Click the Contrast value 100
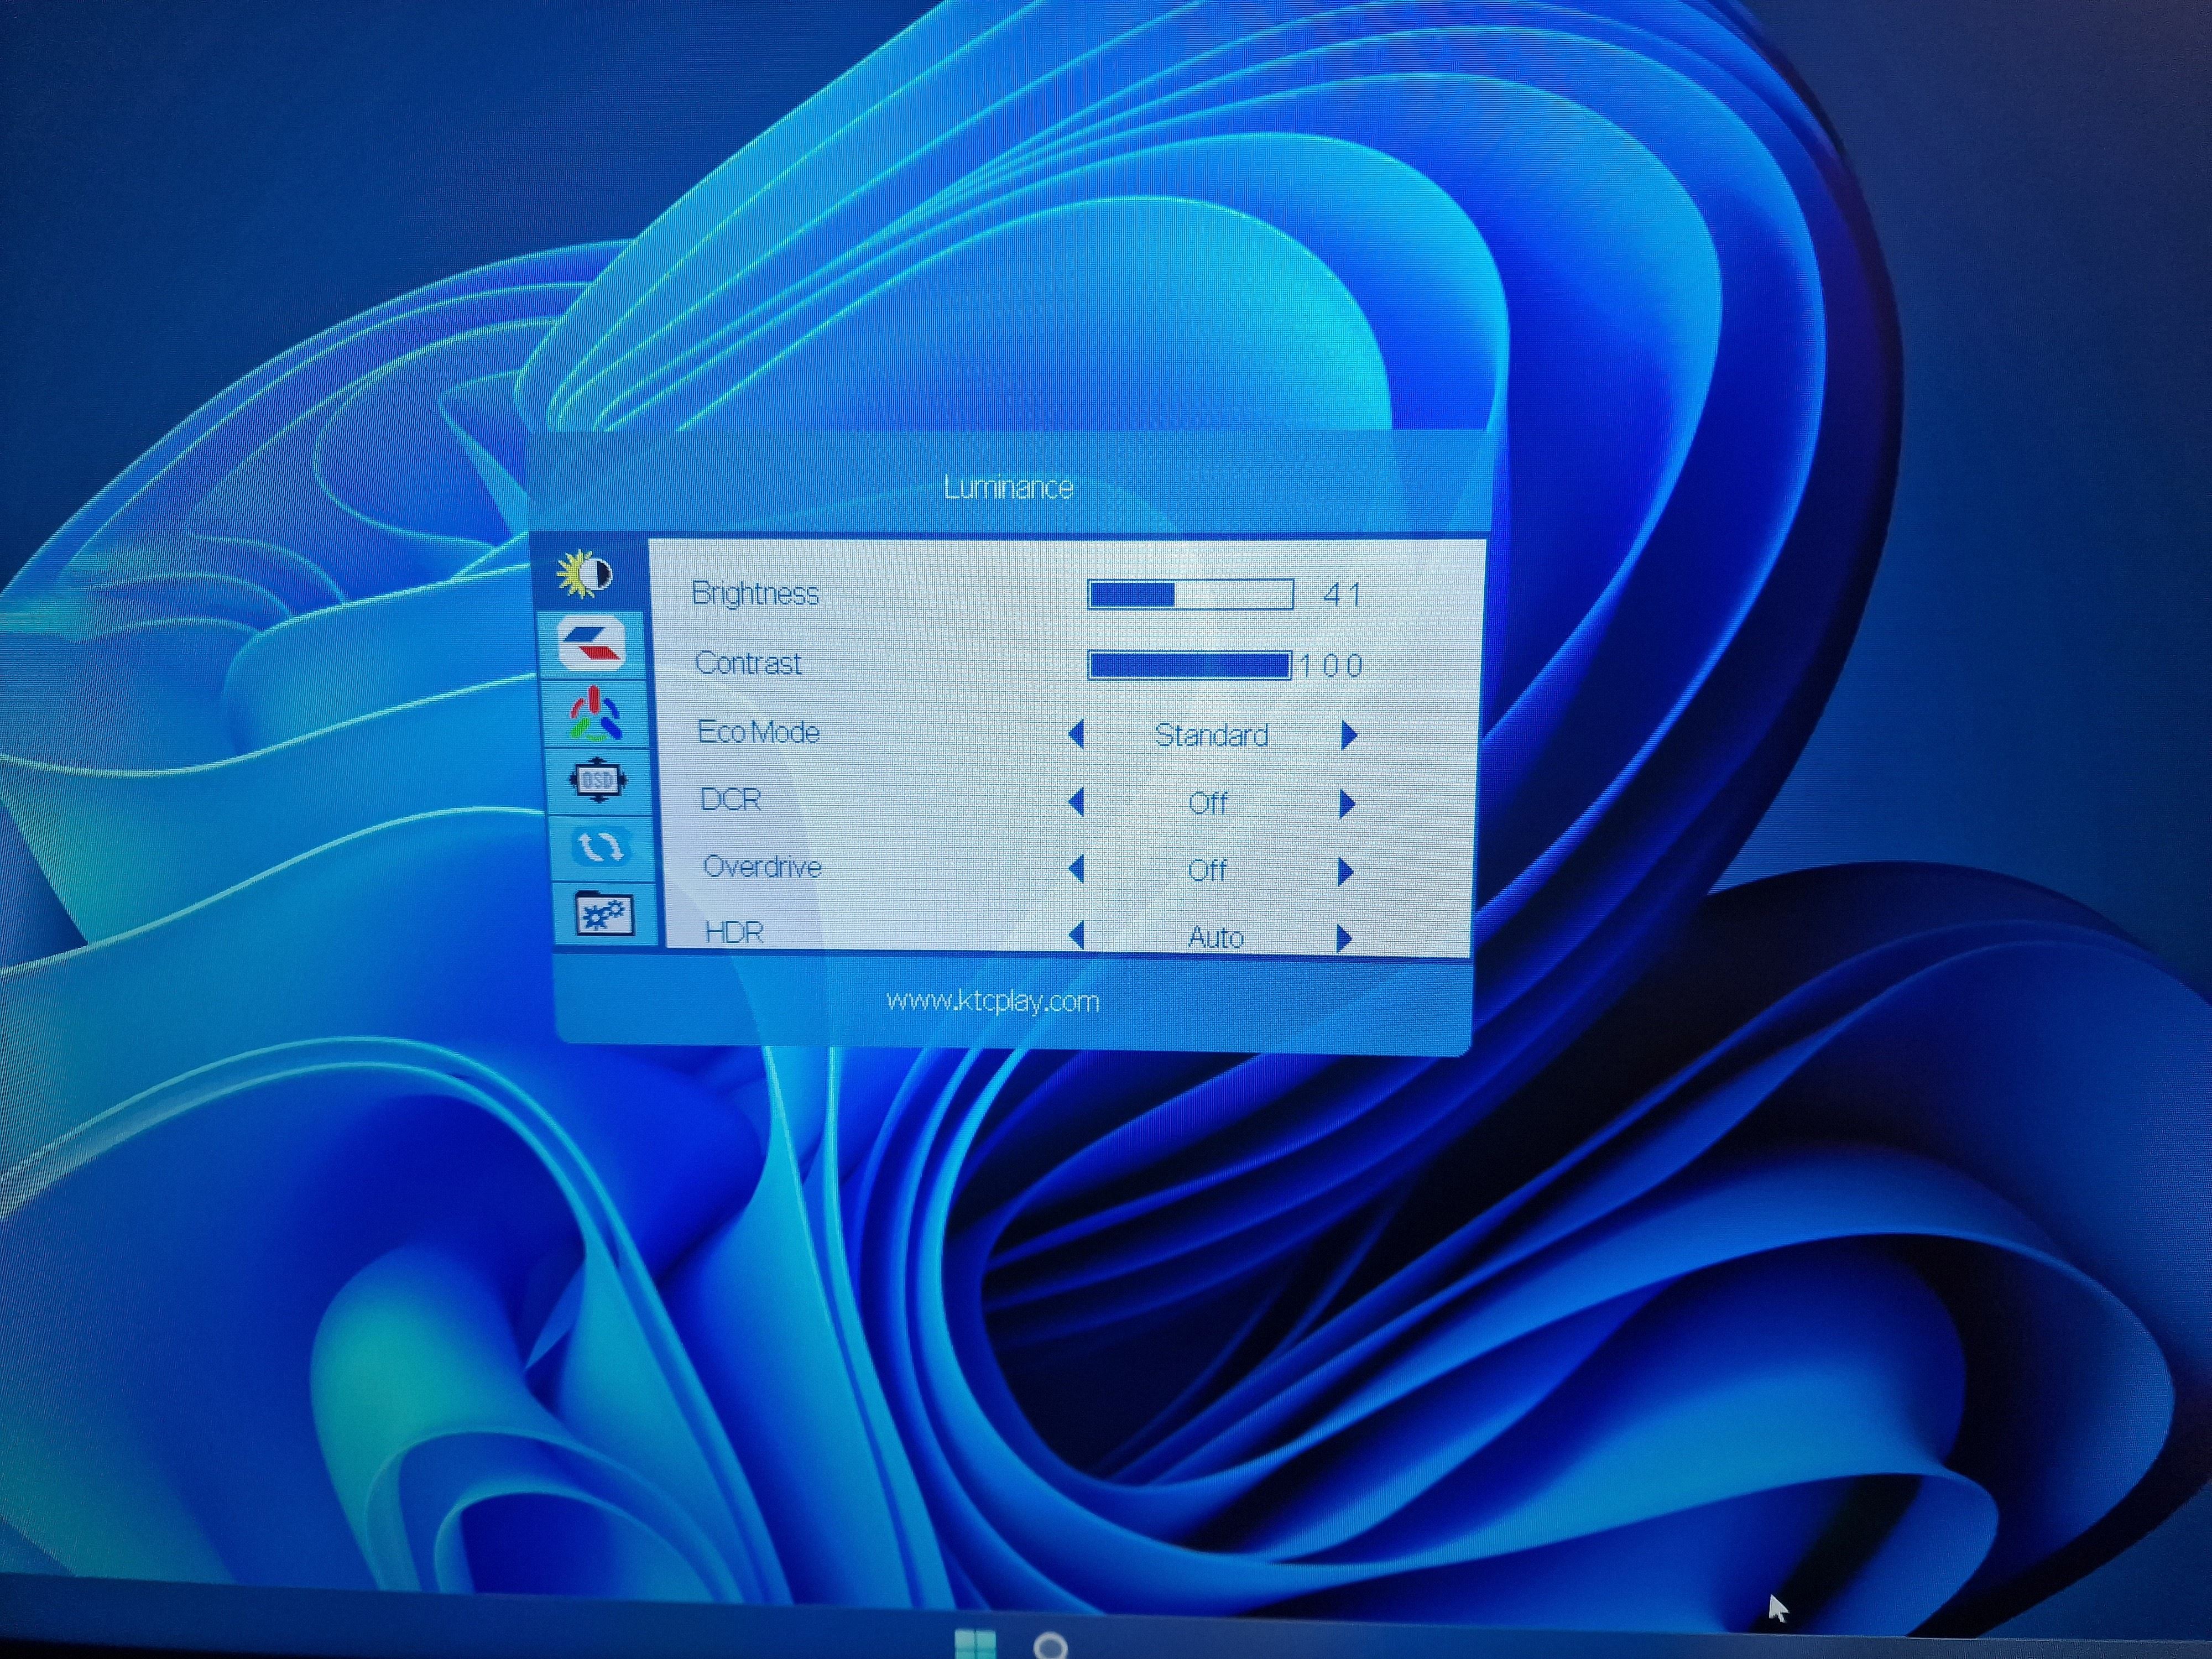 click(x=1331, y=666)
